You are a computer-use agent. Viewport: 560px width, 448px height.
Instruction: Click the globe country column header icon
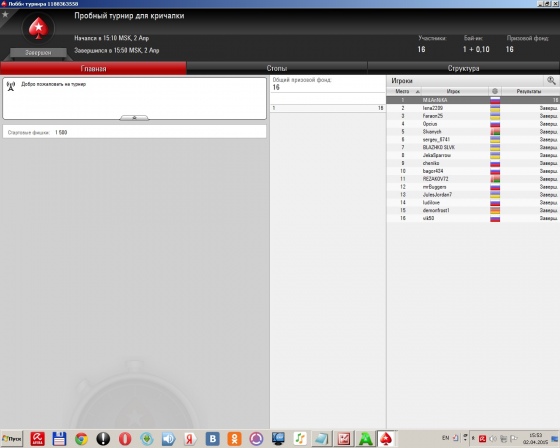click(x=495, y=91)
